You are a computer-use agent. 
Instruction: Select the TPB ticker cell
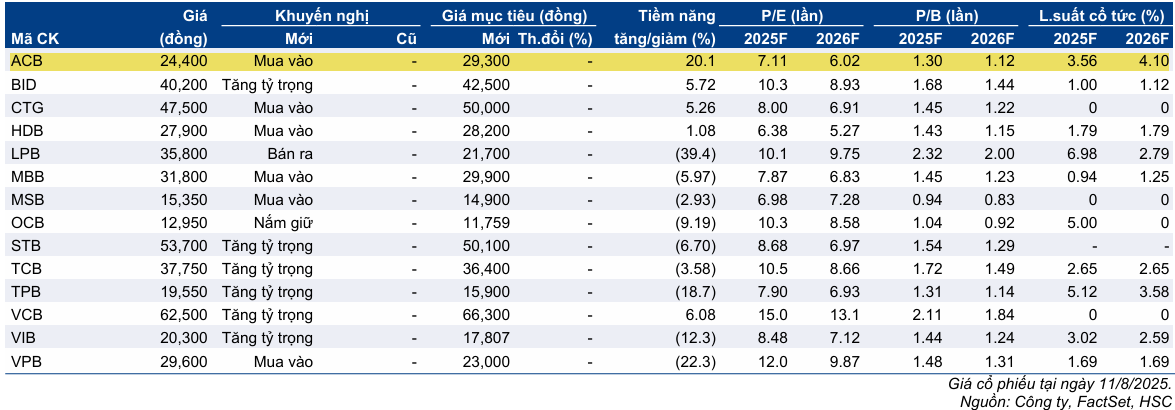tap(25, 291)
